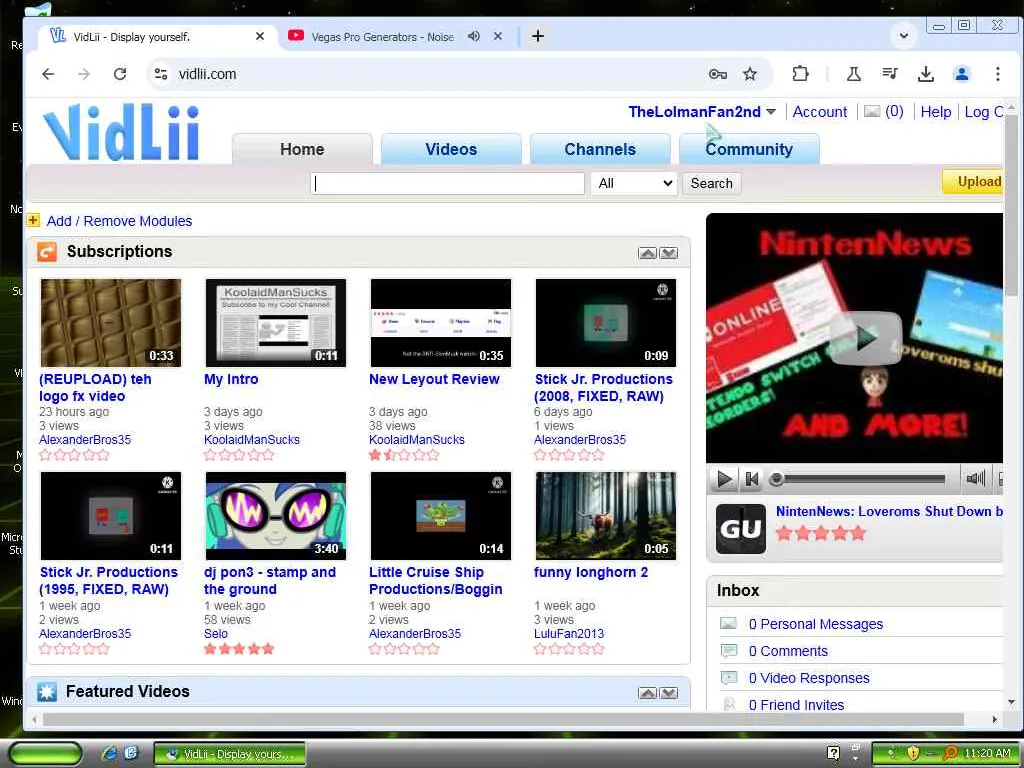This screenshot has width=1024, height=768.
Task: Click the yellow Upload button
Action: point(973,182)
